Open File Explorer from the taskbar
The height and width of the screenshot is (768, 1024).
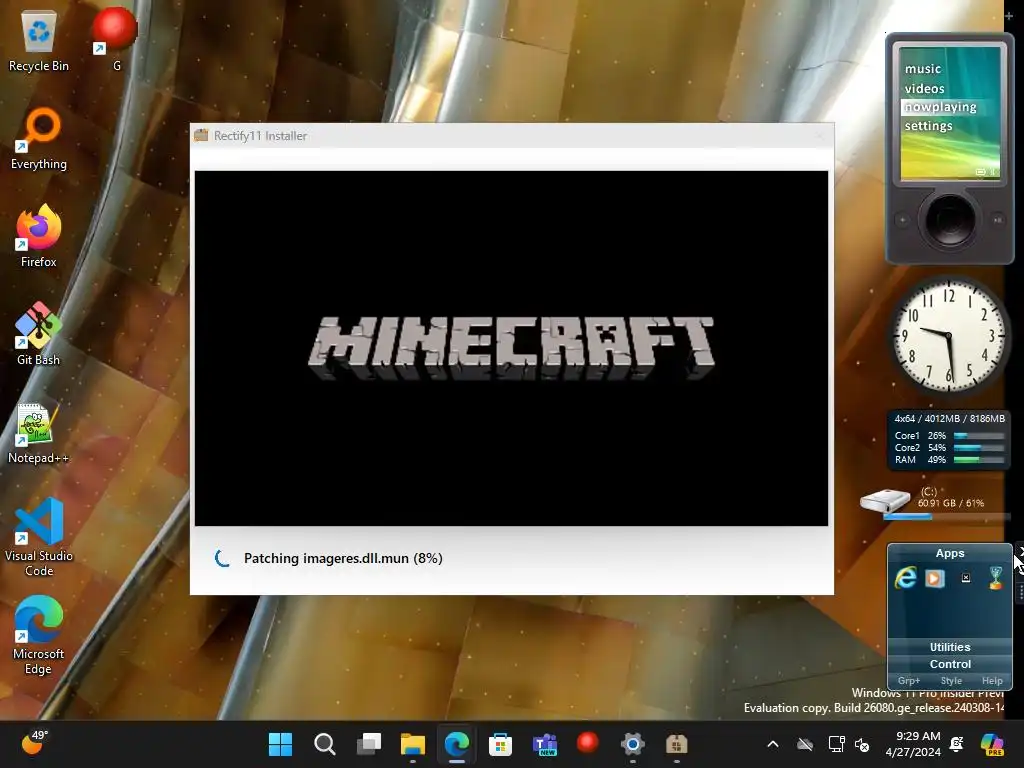tap(413, 744)
